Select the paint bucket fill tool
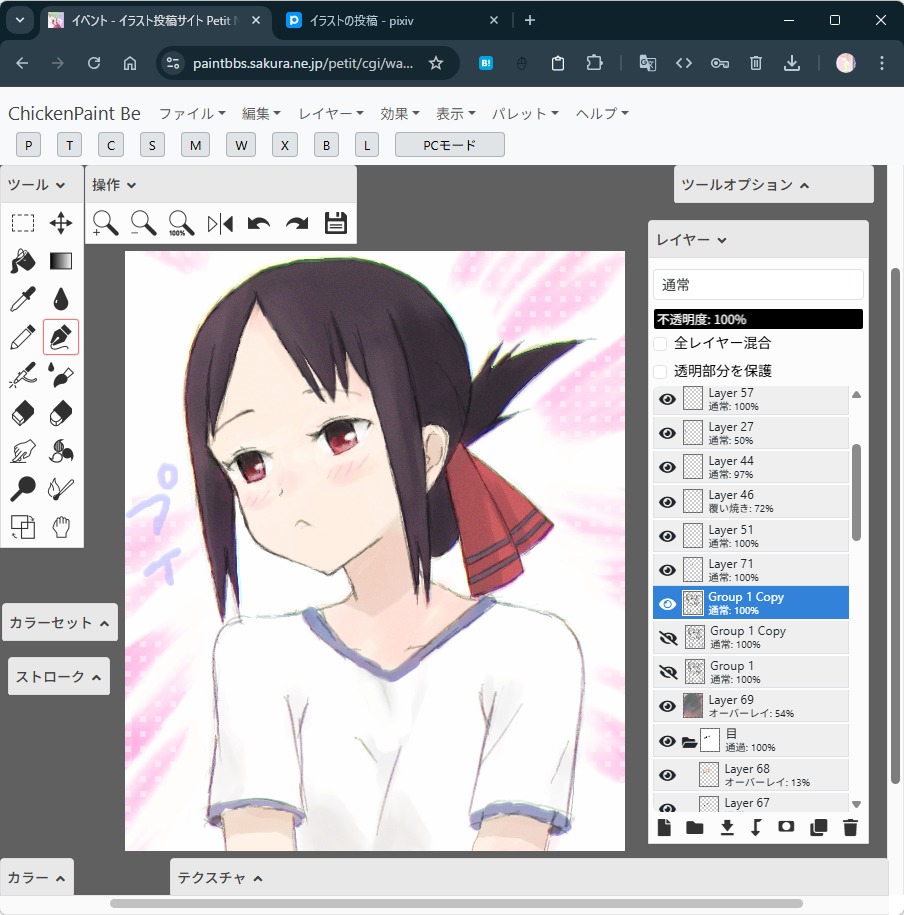Screen dimensions: 904x915 click(x=23, y=261)
